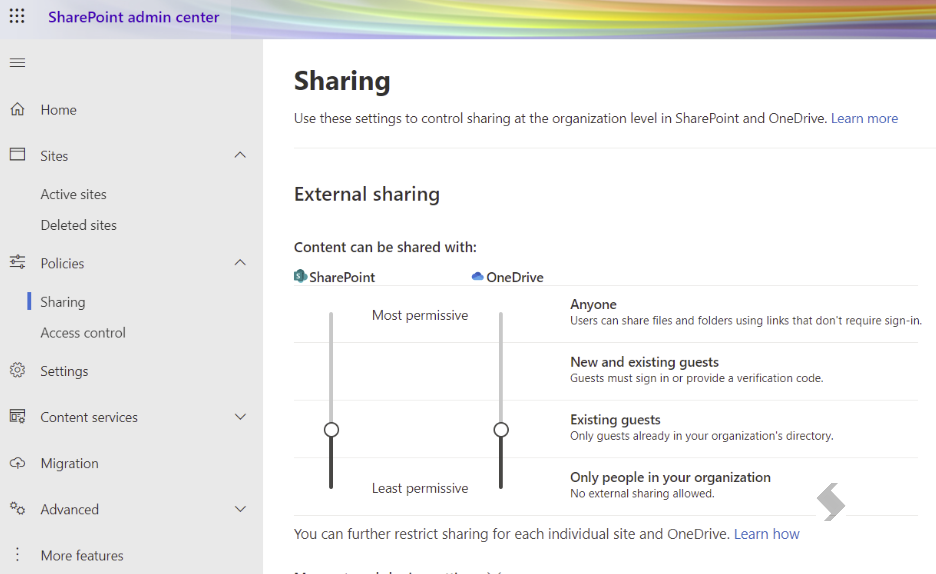Open Access control navigation item

coord(83,332)
